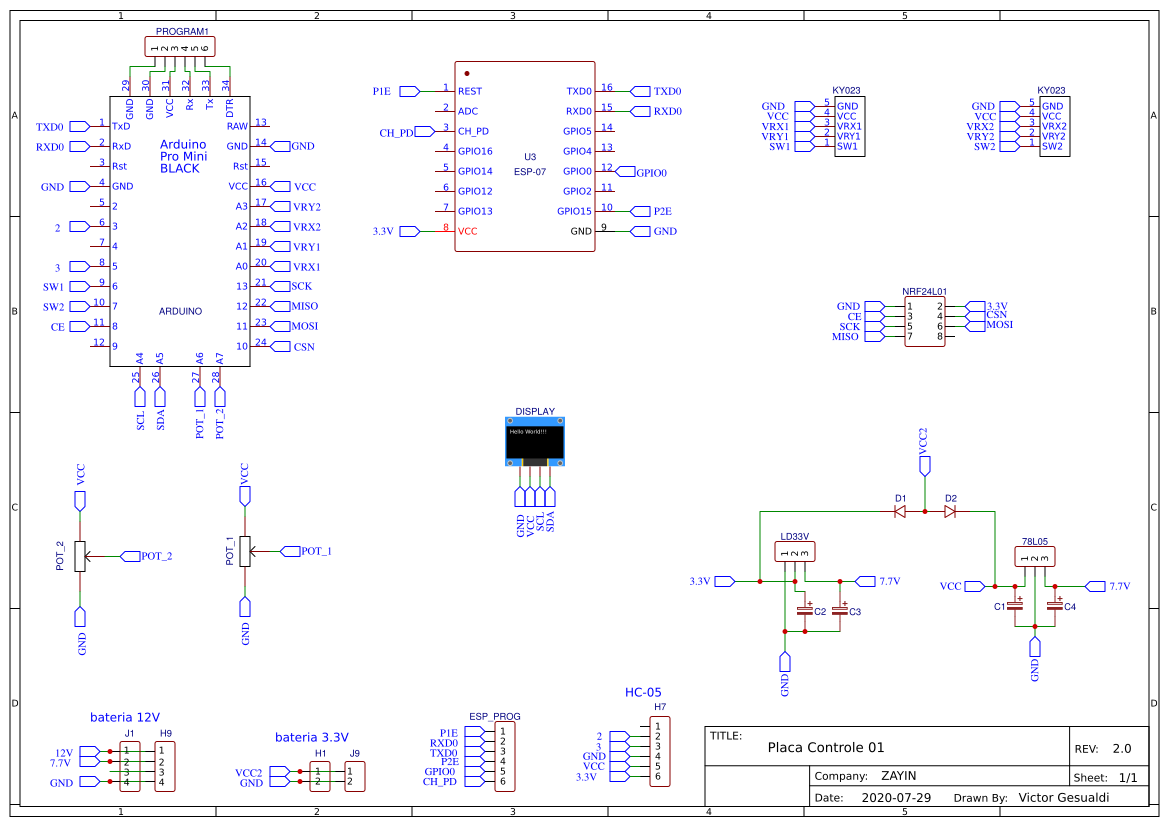
Task: Select the P2E flag at GPIO15 pin
Action: click(640, 212)
